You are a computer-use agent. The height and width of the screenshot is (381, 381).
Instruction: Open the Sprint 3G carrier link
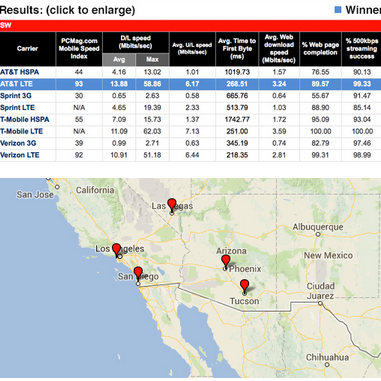(16, 96)
